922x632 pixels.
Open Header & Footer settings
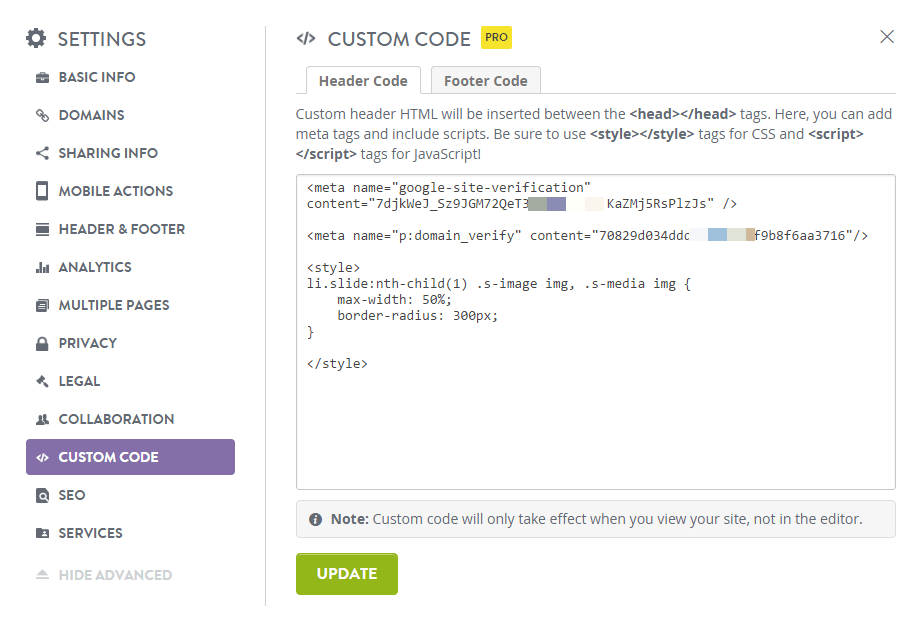click(121, 229)
